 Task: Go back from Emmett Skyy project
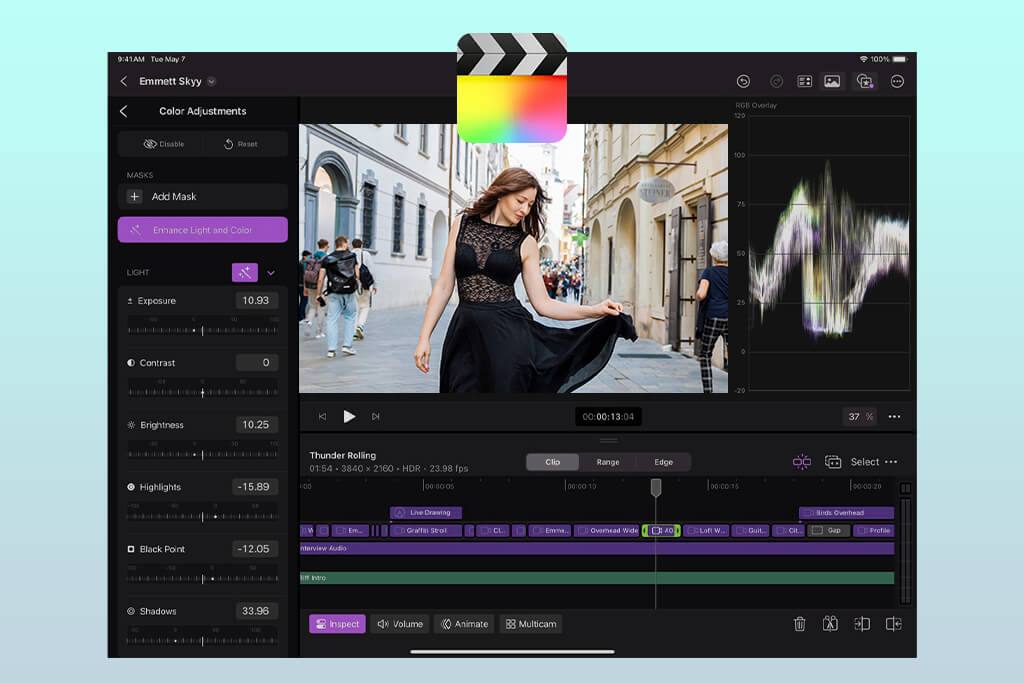(x=124, y=81)
